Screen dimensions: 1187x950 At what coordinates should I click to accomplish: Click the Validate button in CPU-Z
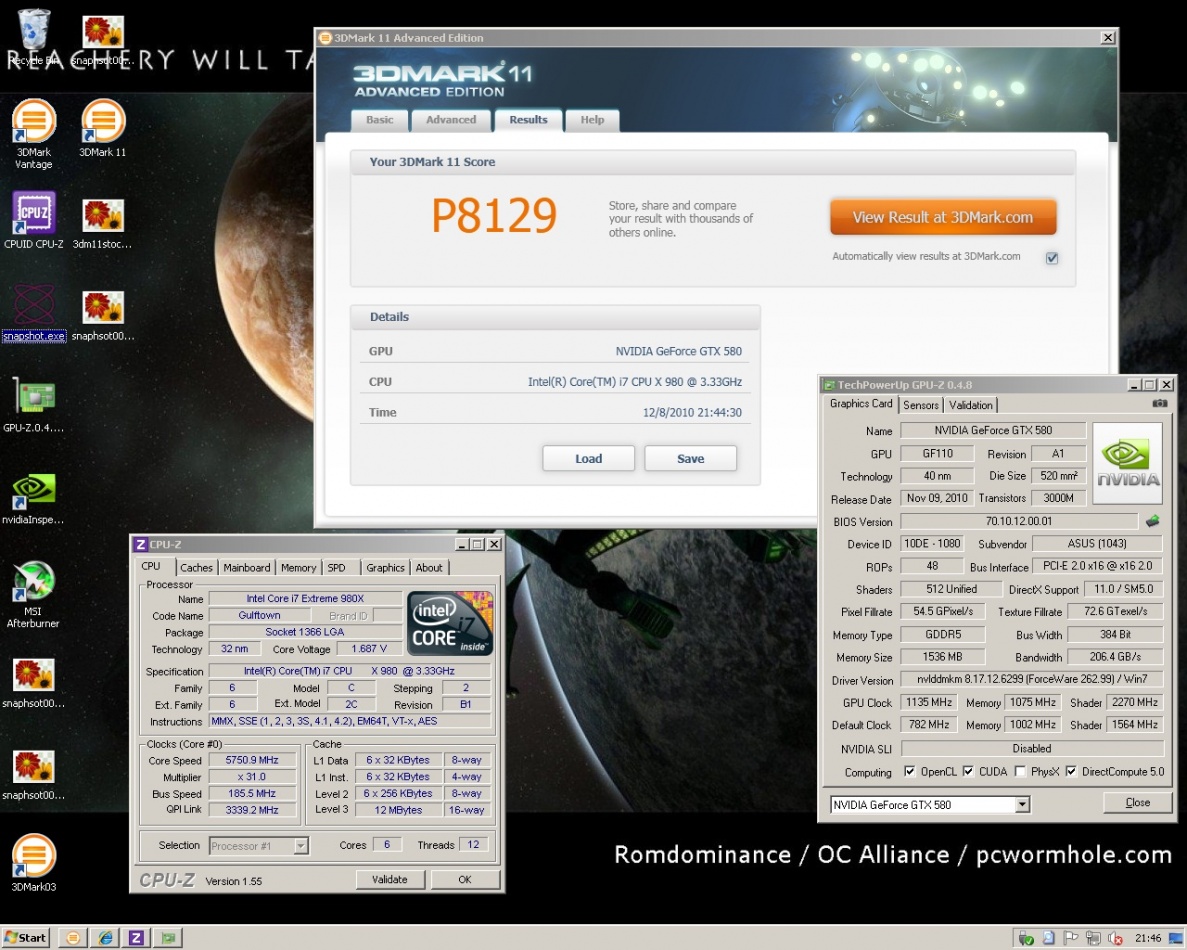click(390, 880)
